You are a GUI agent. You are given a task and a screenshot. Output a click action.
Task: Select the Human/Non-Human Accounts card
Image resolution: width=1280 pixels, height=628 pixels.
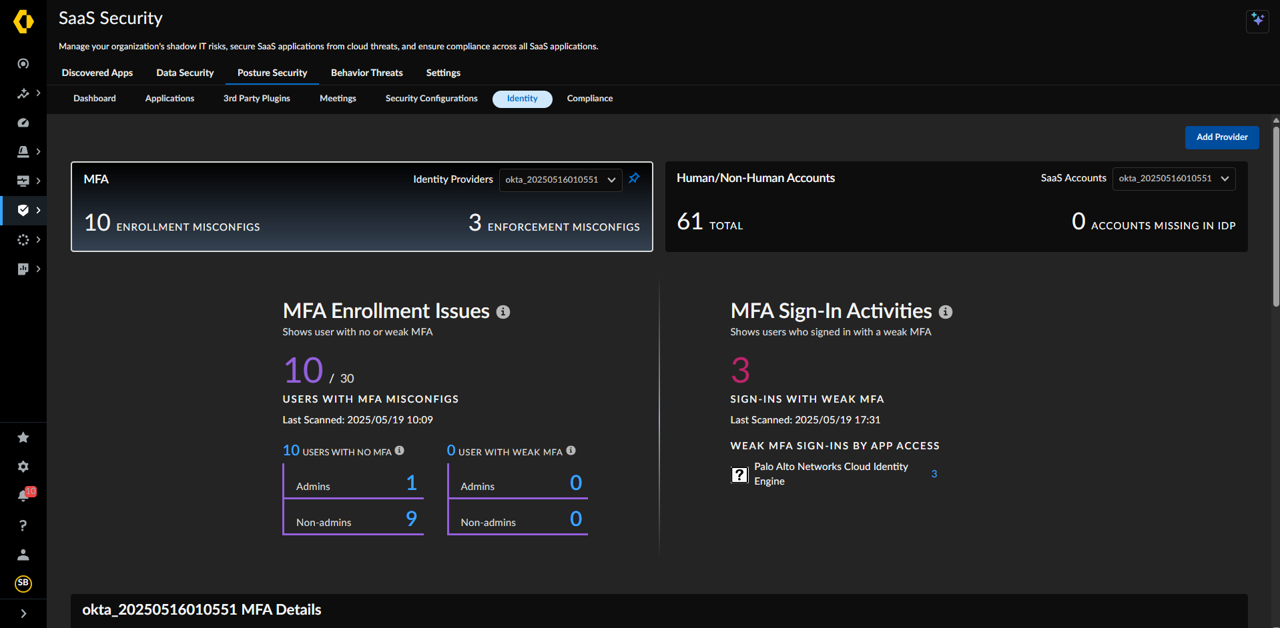(956, 207)
